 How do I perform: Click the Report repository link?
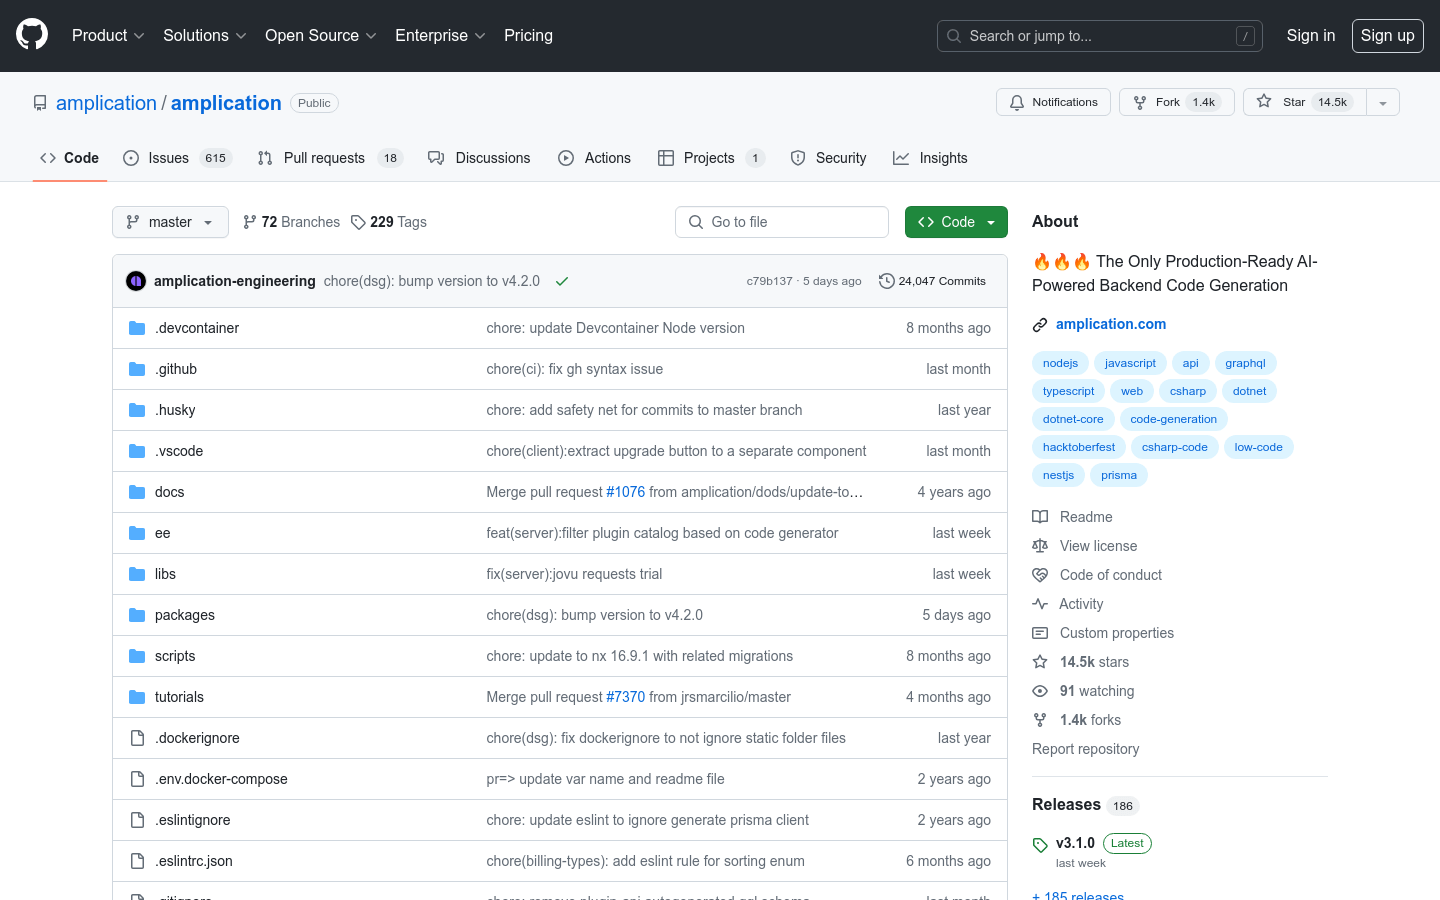(1085, 749)
